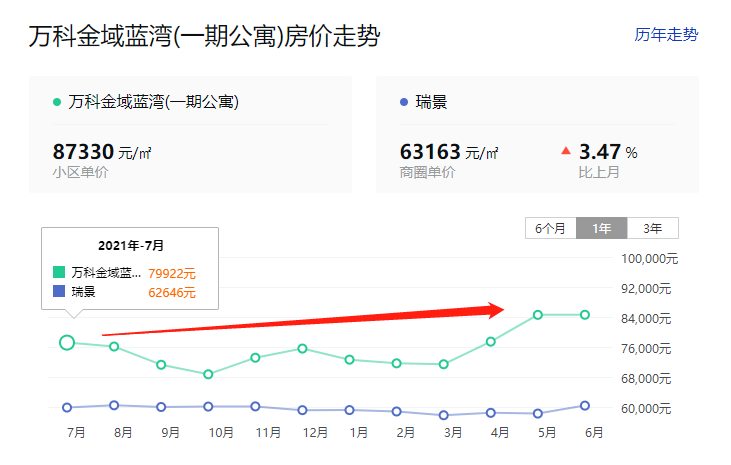Screen dimensions: 731x465
Task: Click the blue 瑞景 March data point
Action: click(444, 415)
